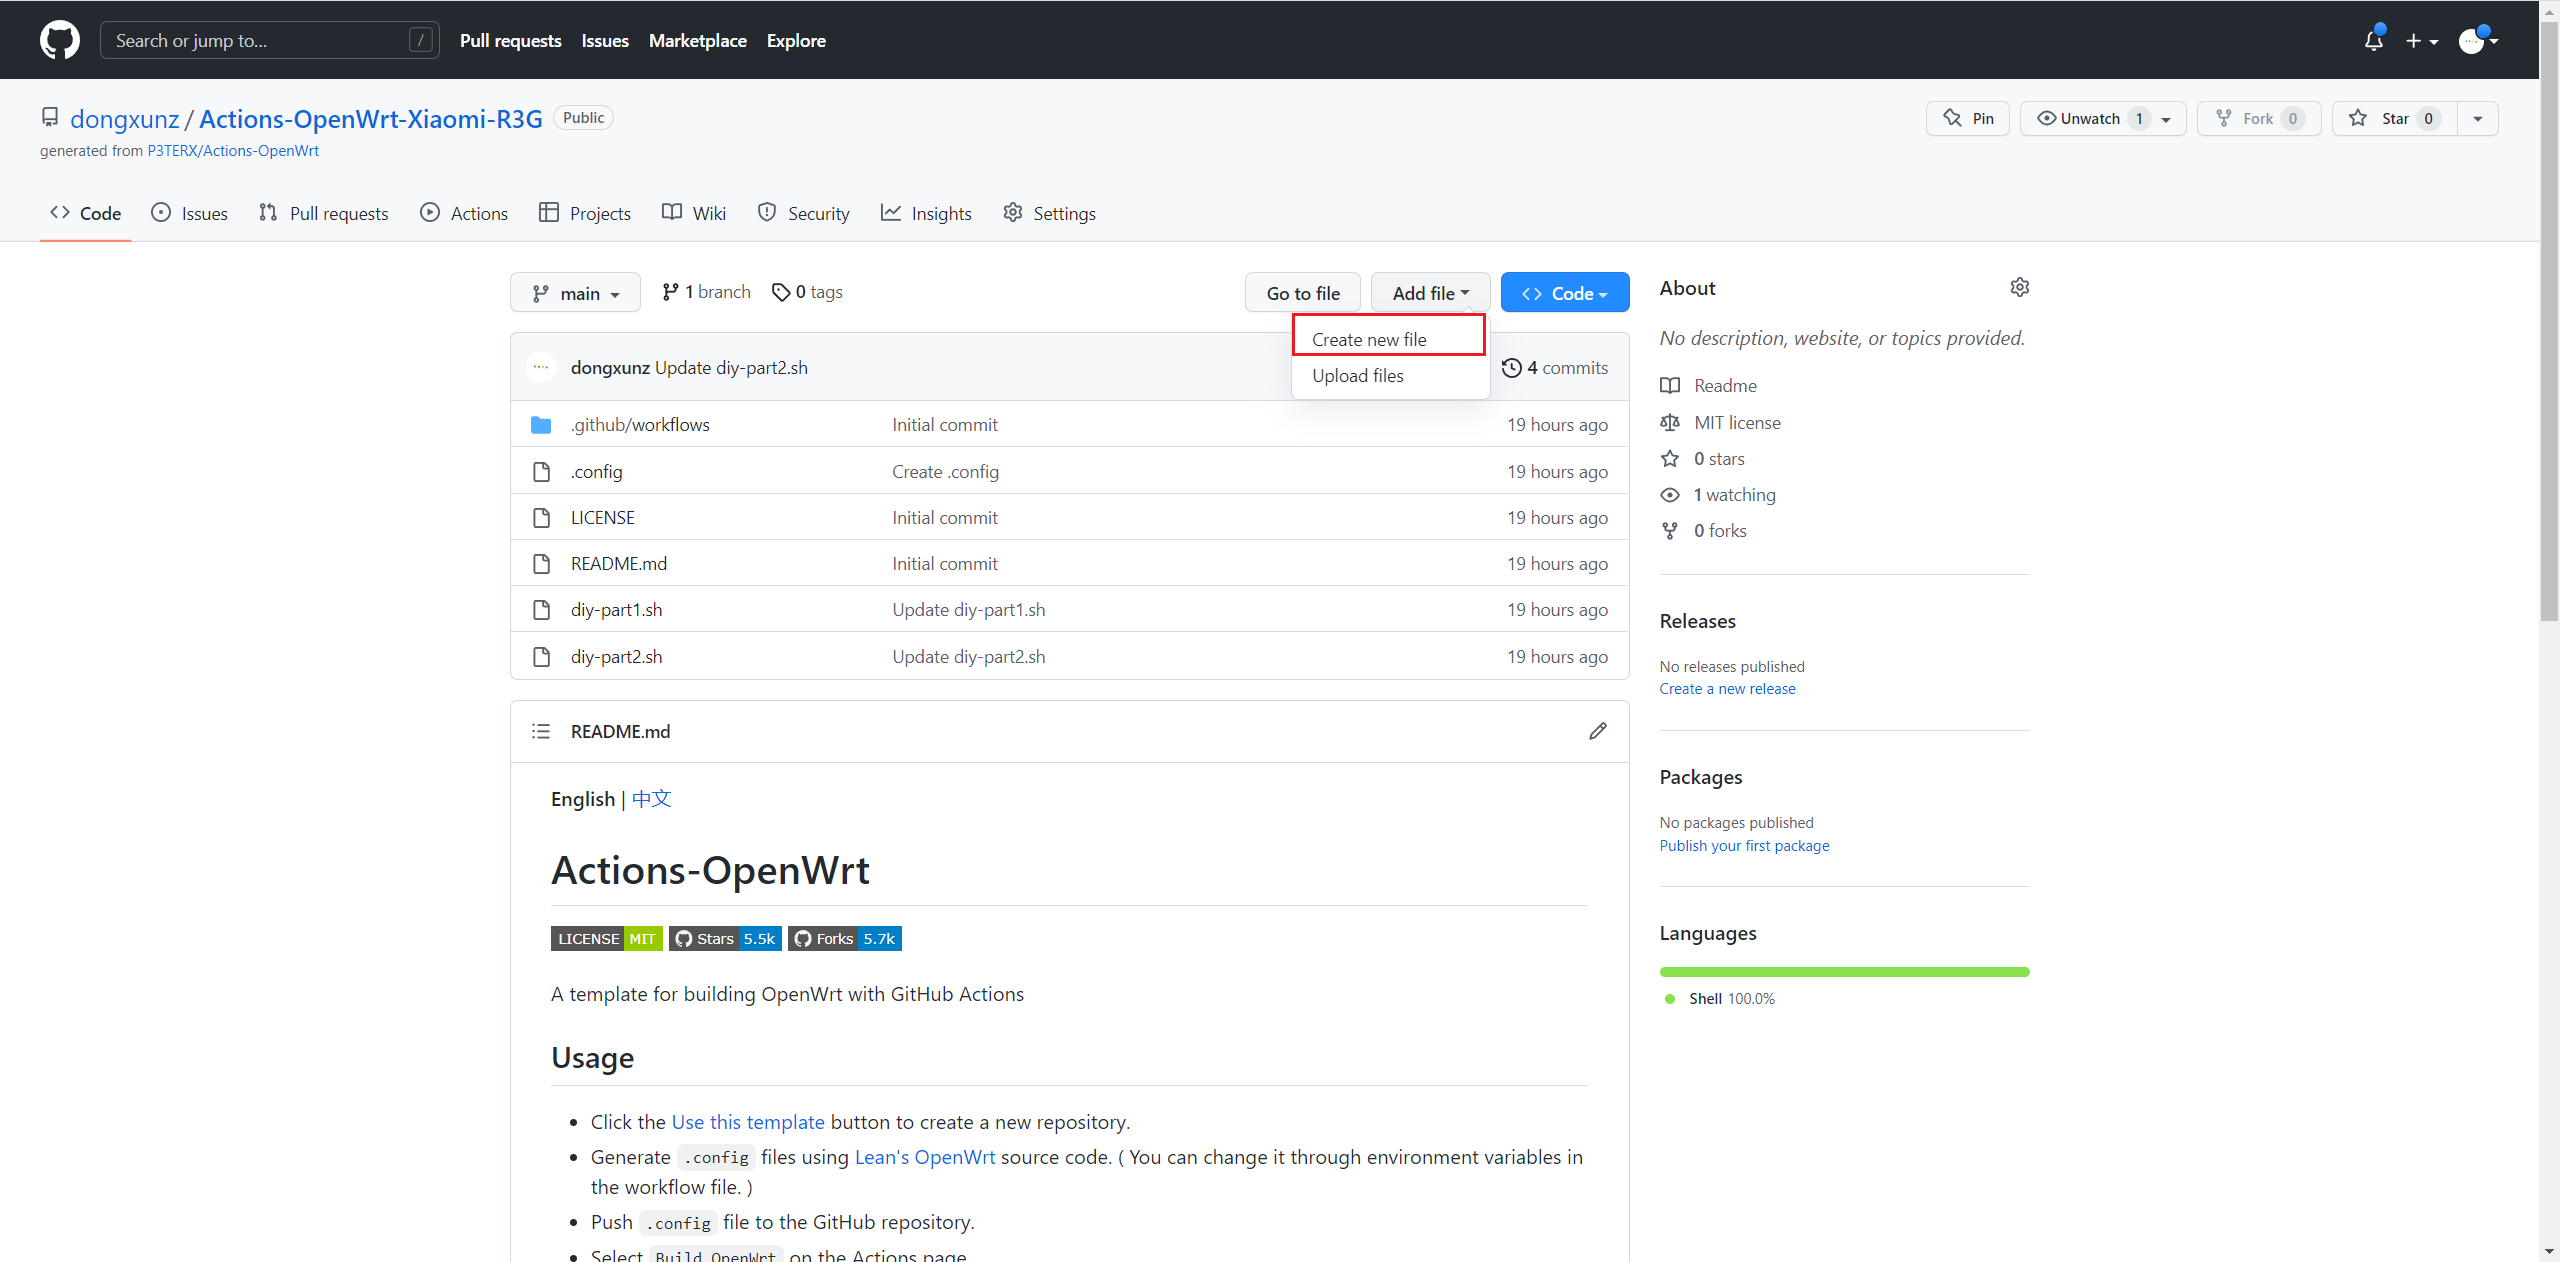Expand the star lists dropdown arrow
2560x1262 pixels.
[2477, 118]
